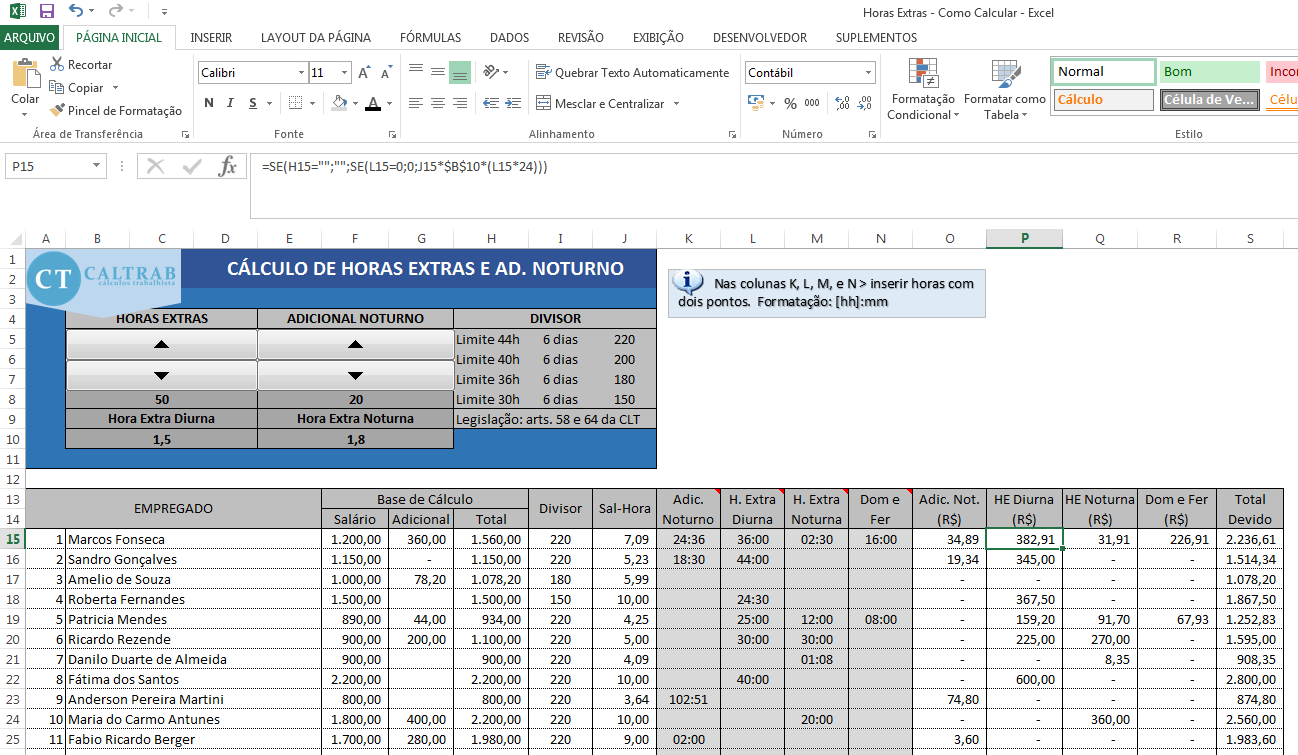Open fill color dropdown arrow

[x=354, y=103]
